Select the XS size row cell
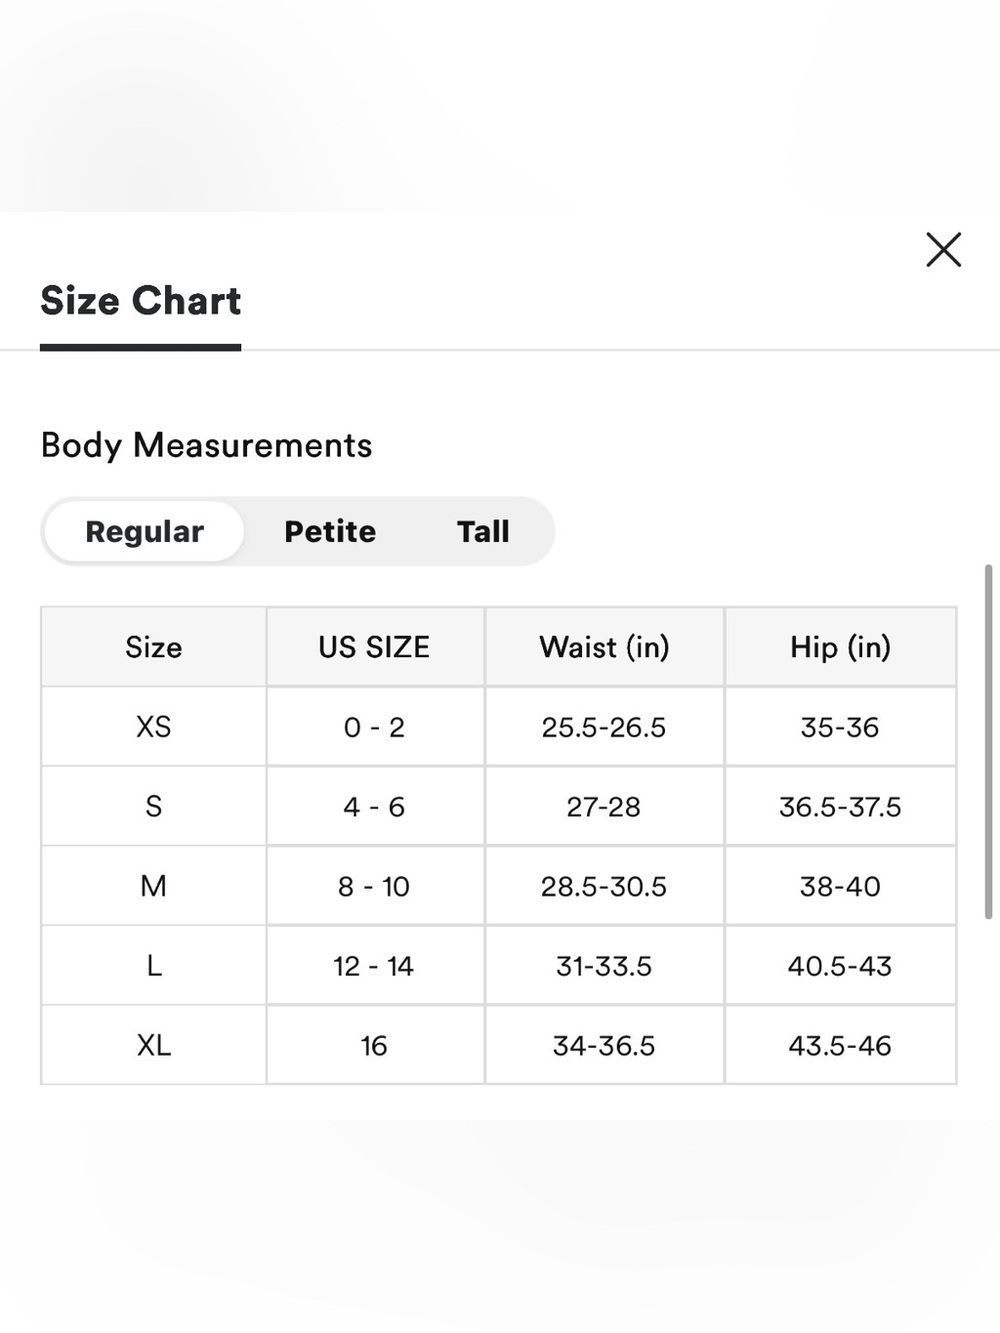 pos(154,727)
